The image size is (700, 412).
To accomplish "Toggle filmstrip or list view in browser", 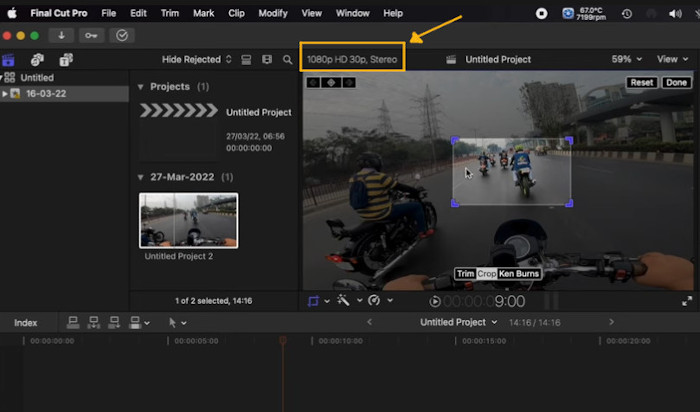I will [x=246, y=59].
